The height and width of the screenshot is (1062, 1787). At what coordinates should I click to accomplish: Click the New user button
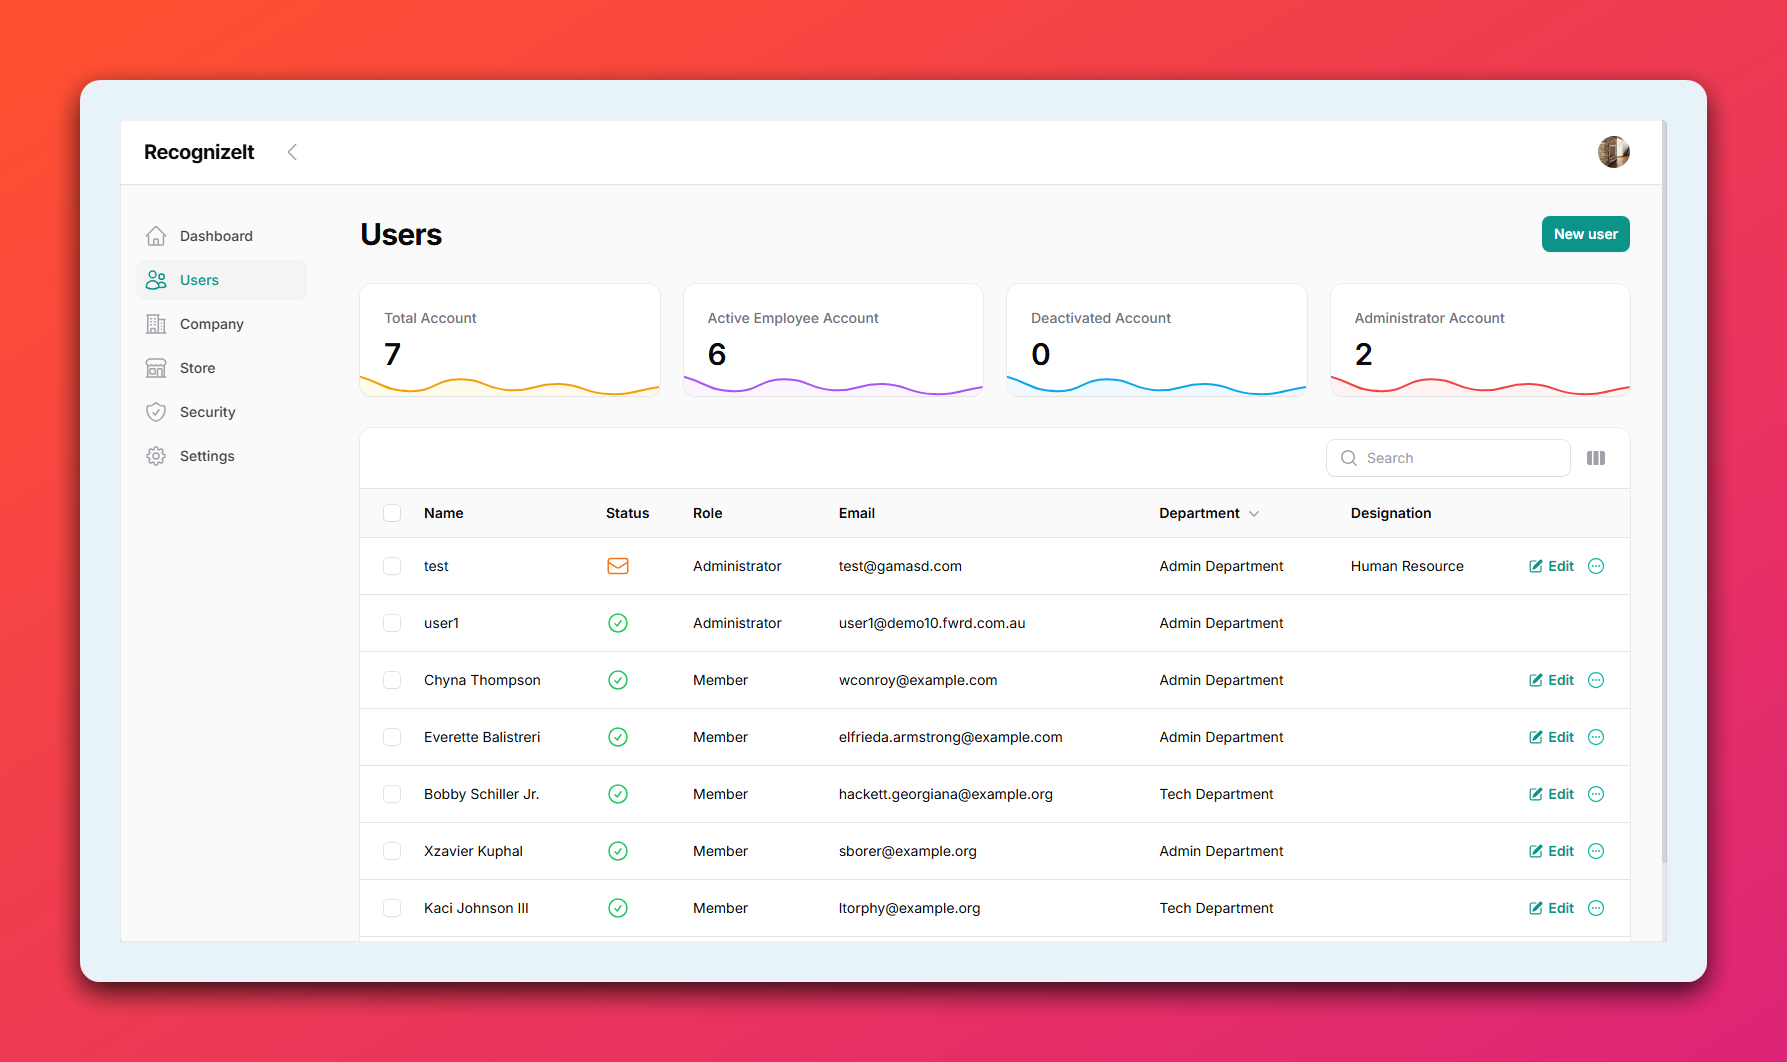click(1585, 234)
